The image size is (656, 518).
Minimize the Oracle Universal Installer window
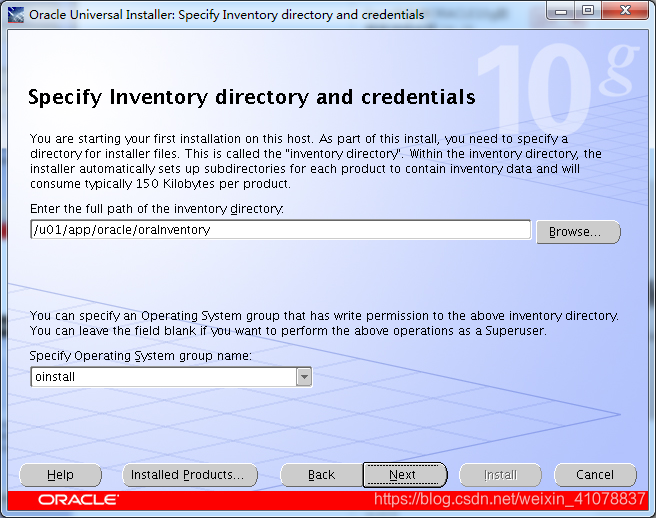point(561,10)
